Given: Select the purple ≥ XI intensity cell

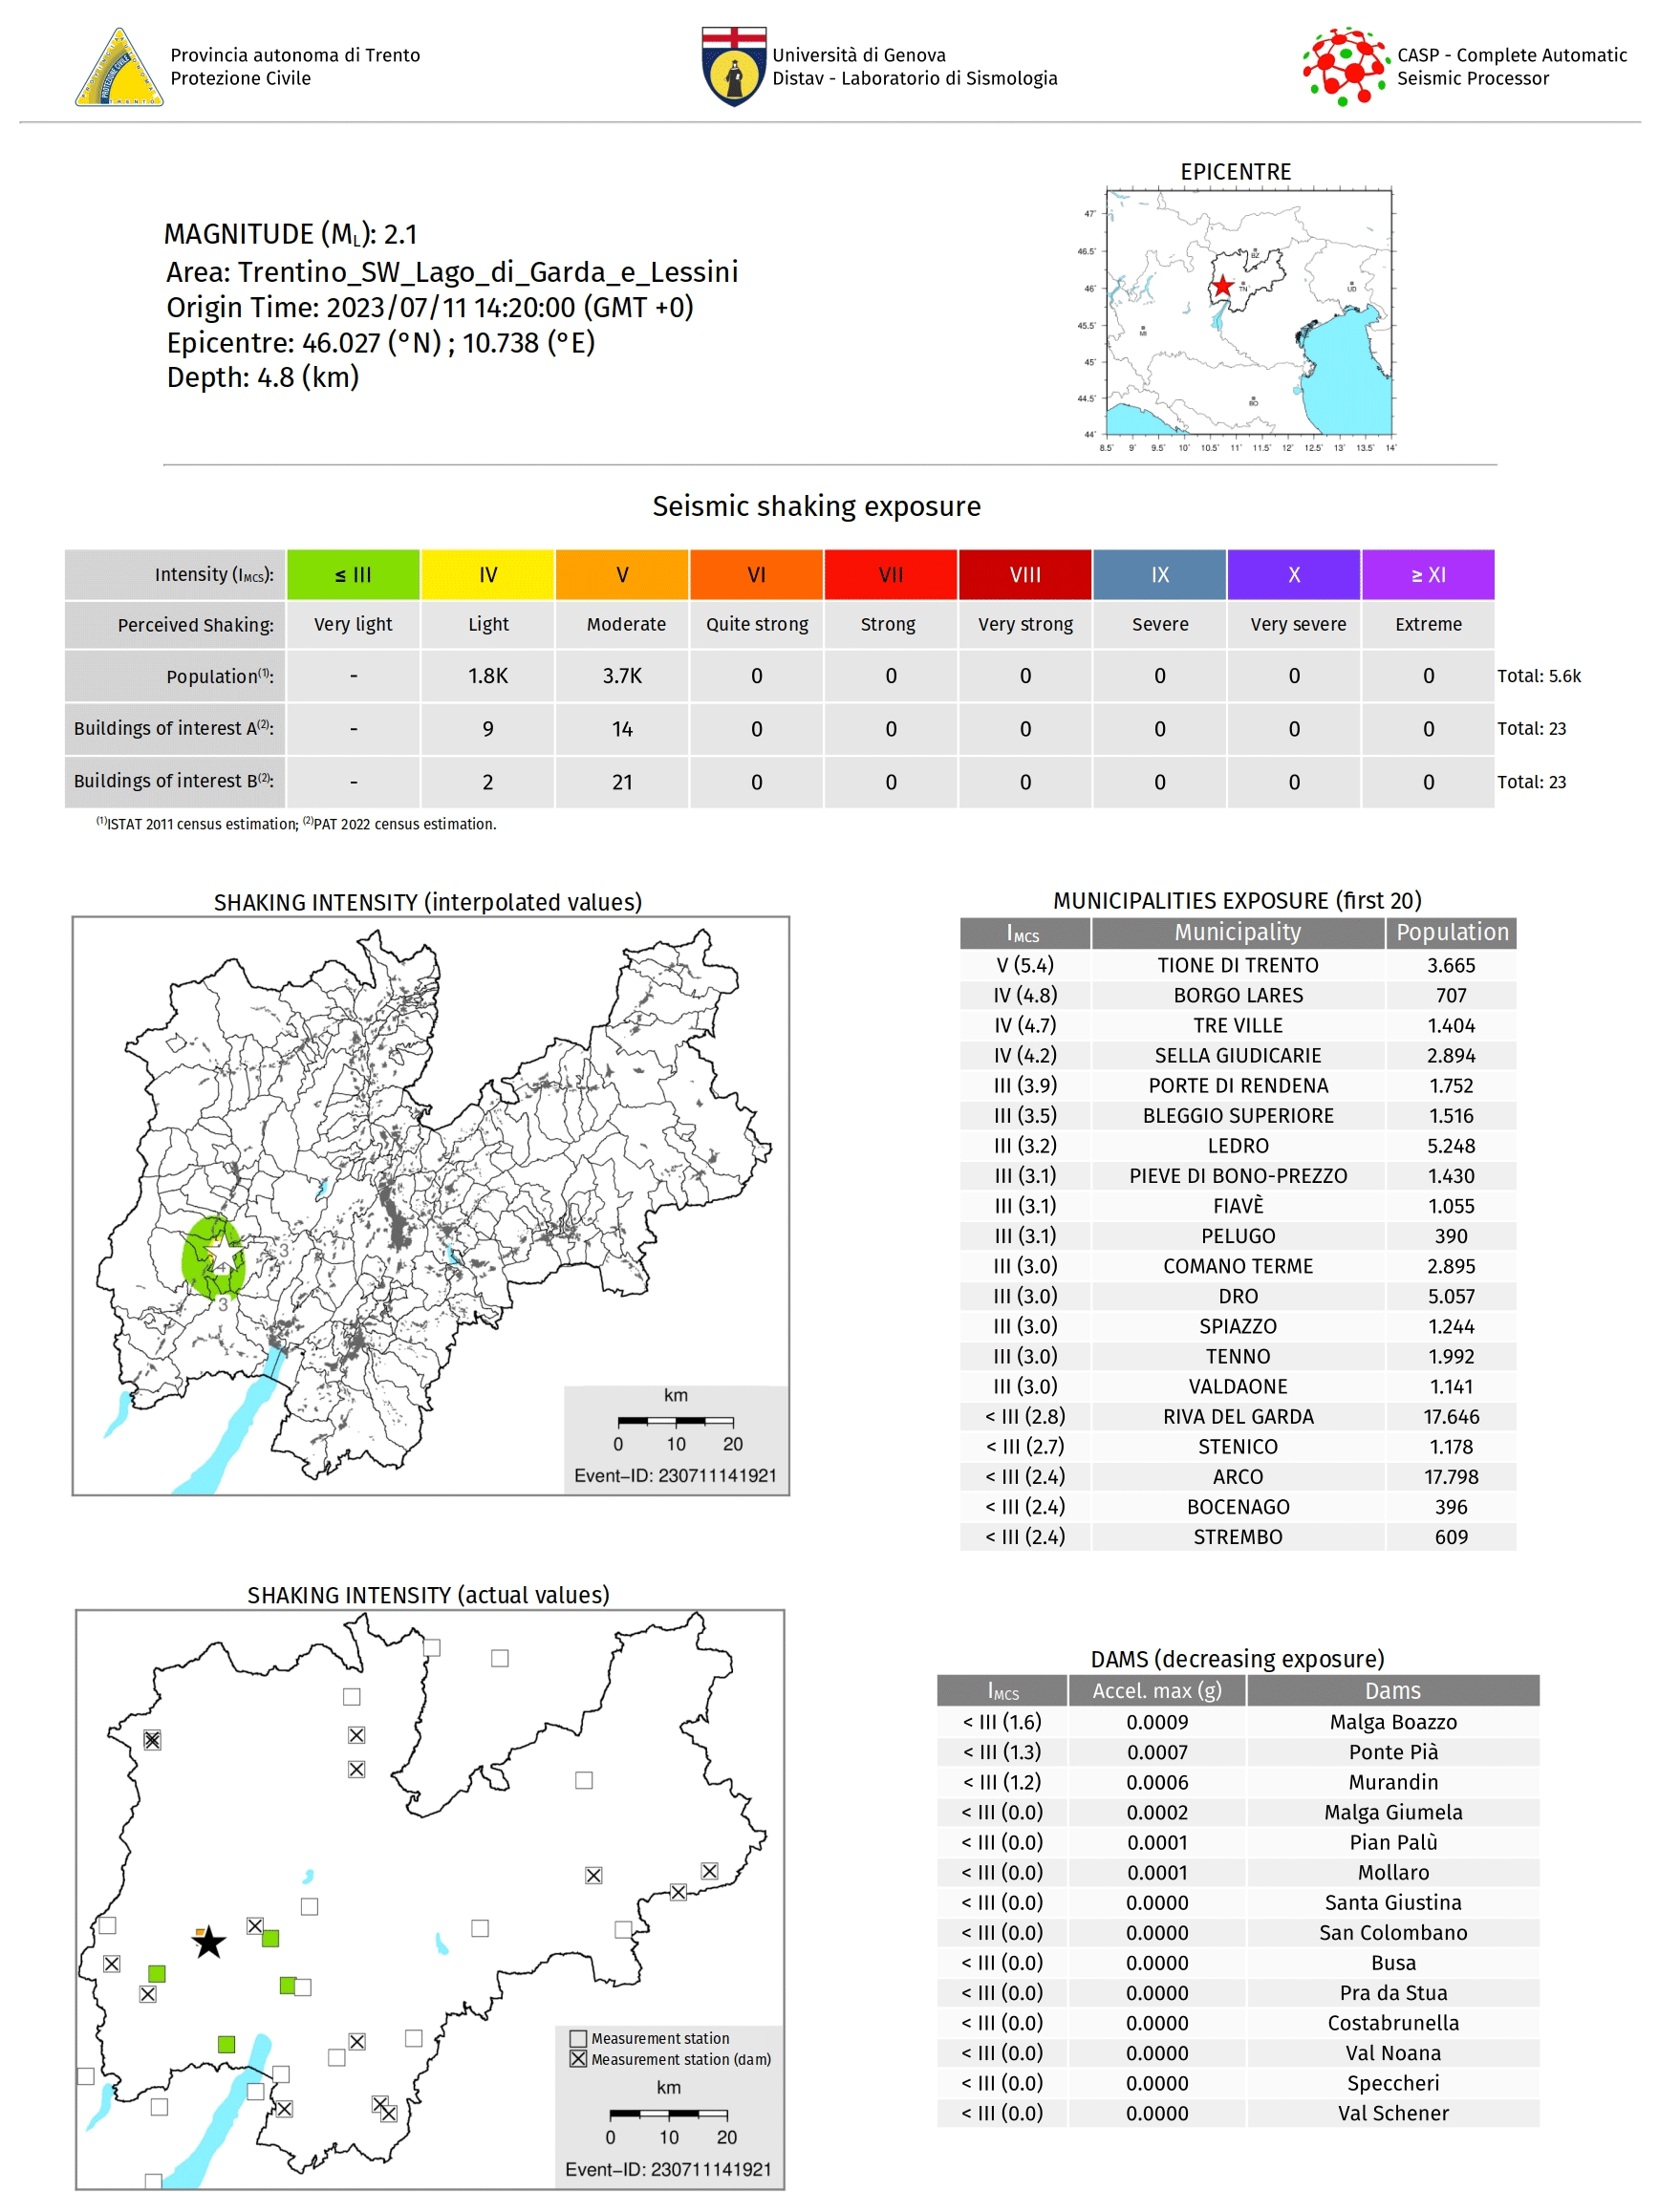Looking at the screenshot, I should (1427, 575).
